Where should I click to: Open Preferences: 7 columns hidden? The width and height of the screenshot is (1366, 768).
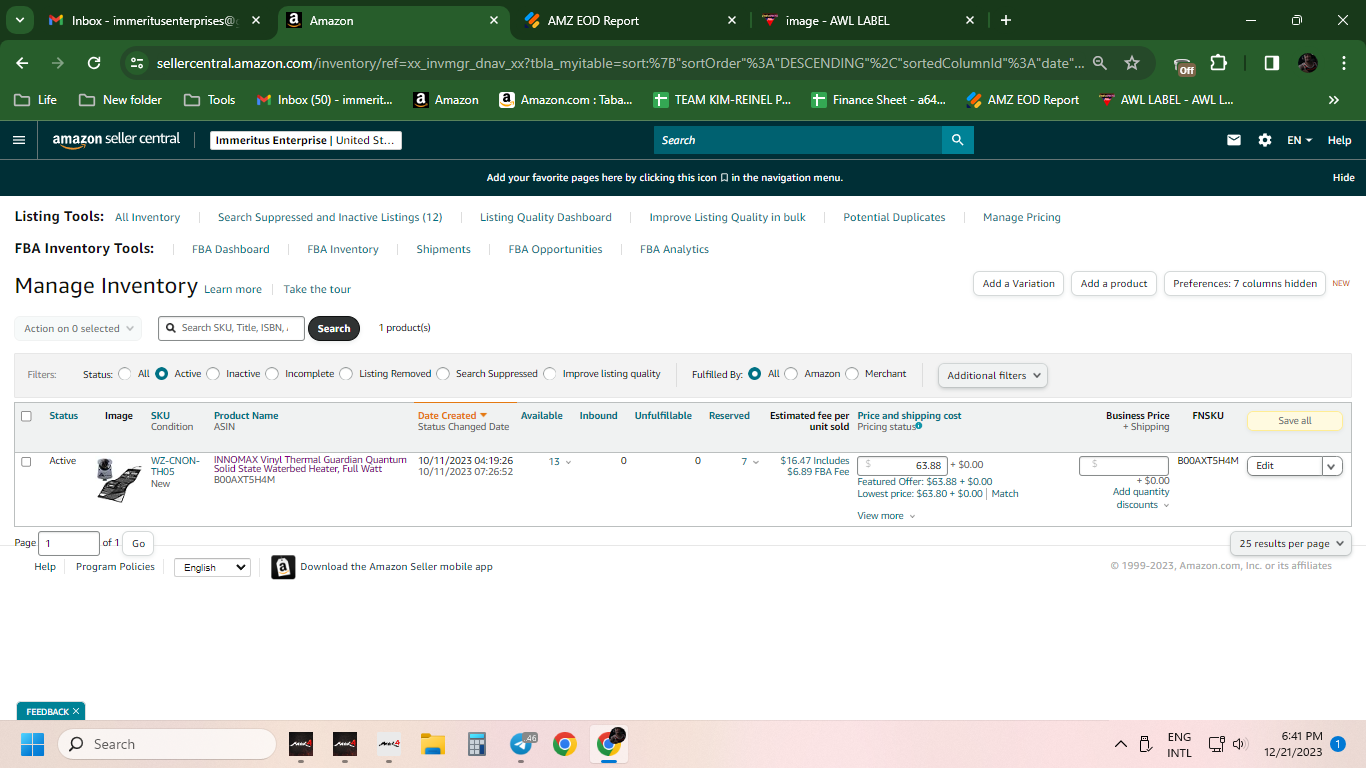point(1245,284)
